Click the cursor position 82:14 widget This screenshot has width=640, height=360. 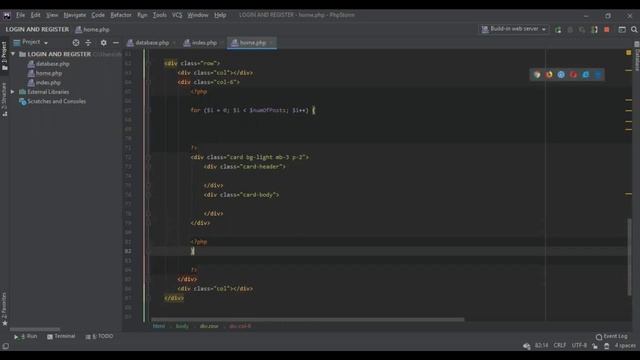[541, 345]
